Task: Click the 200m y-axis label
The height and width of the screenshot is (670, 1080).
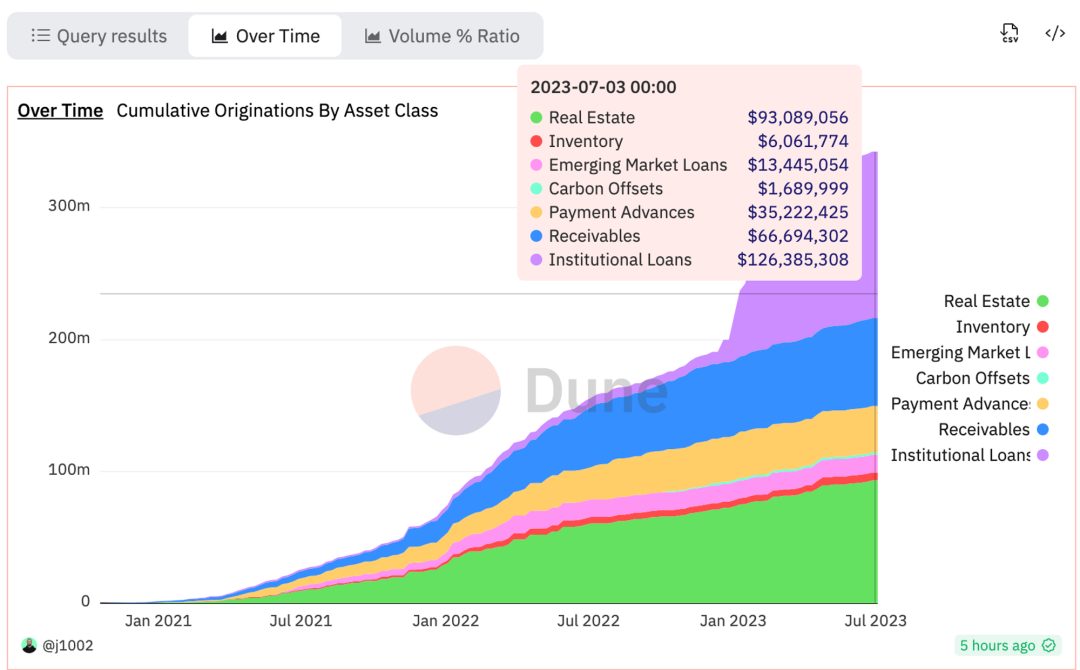Action: [69, 338]
